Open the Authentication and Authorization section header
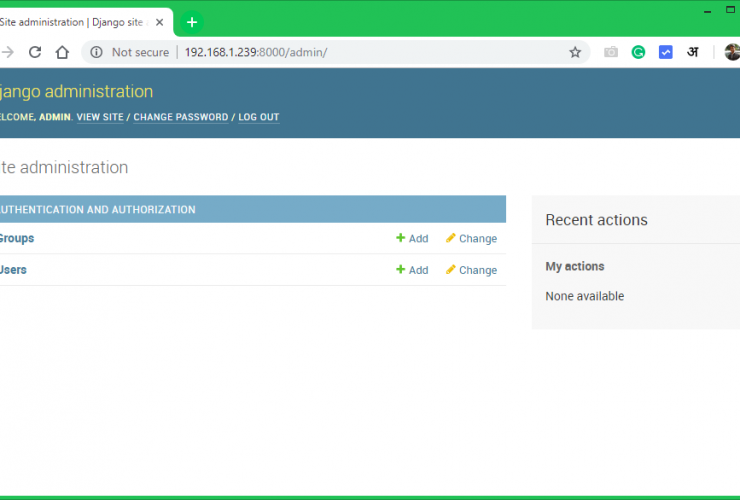 click(98, 210)
